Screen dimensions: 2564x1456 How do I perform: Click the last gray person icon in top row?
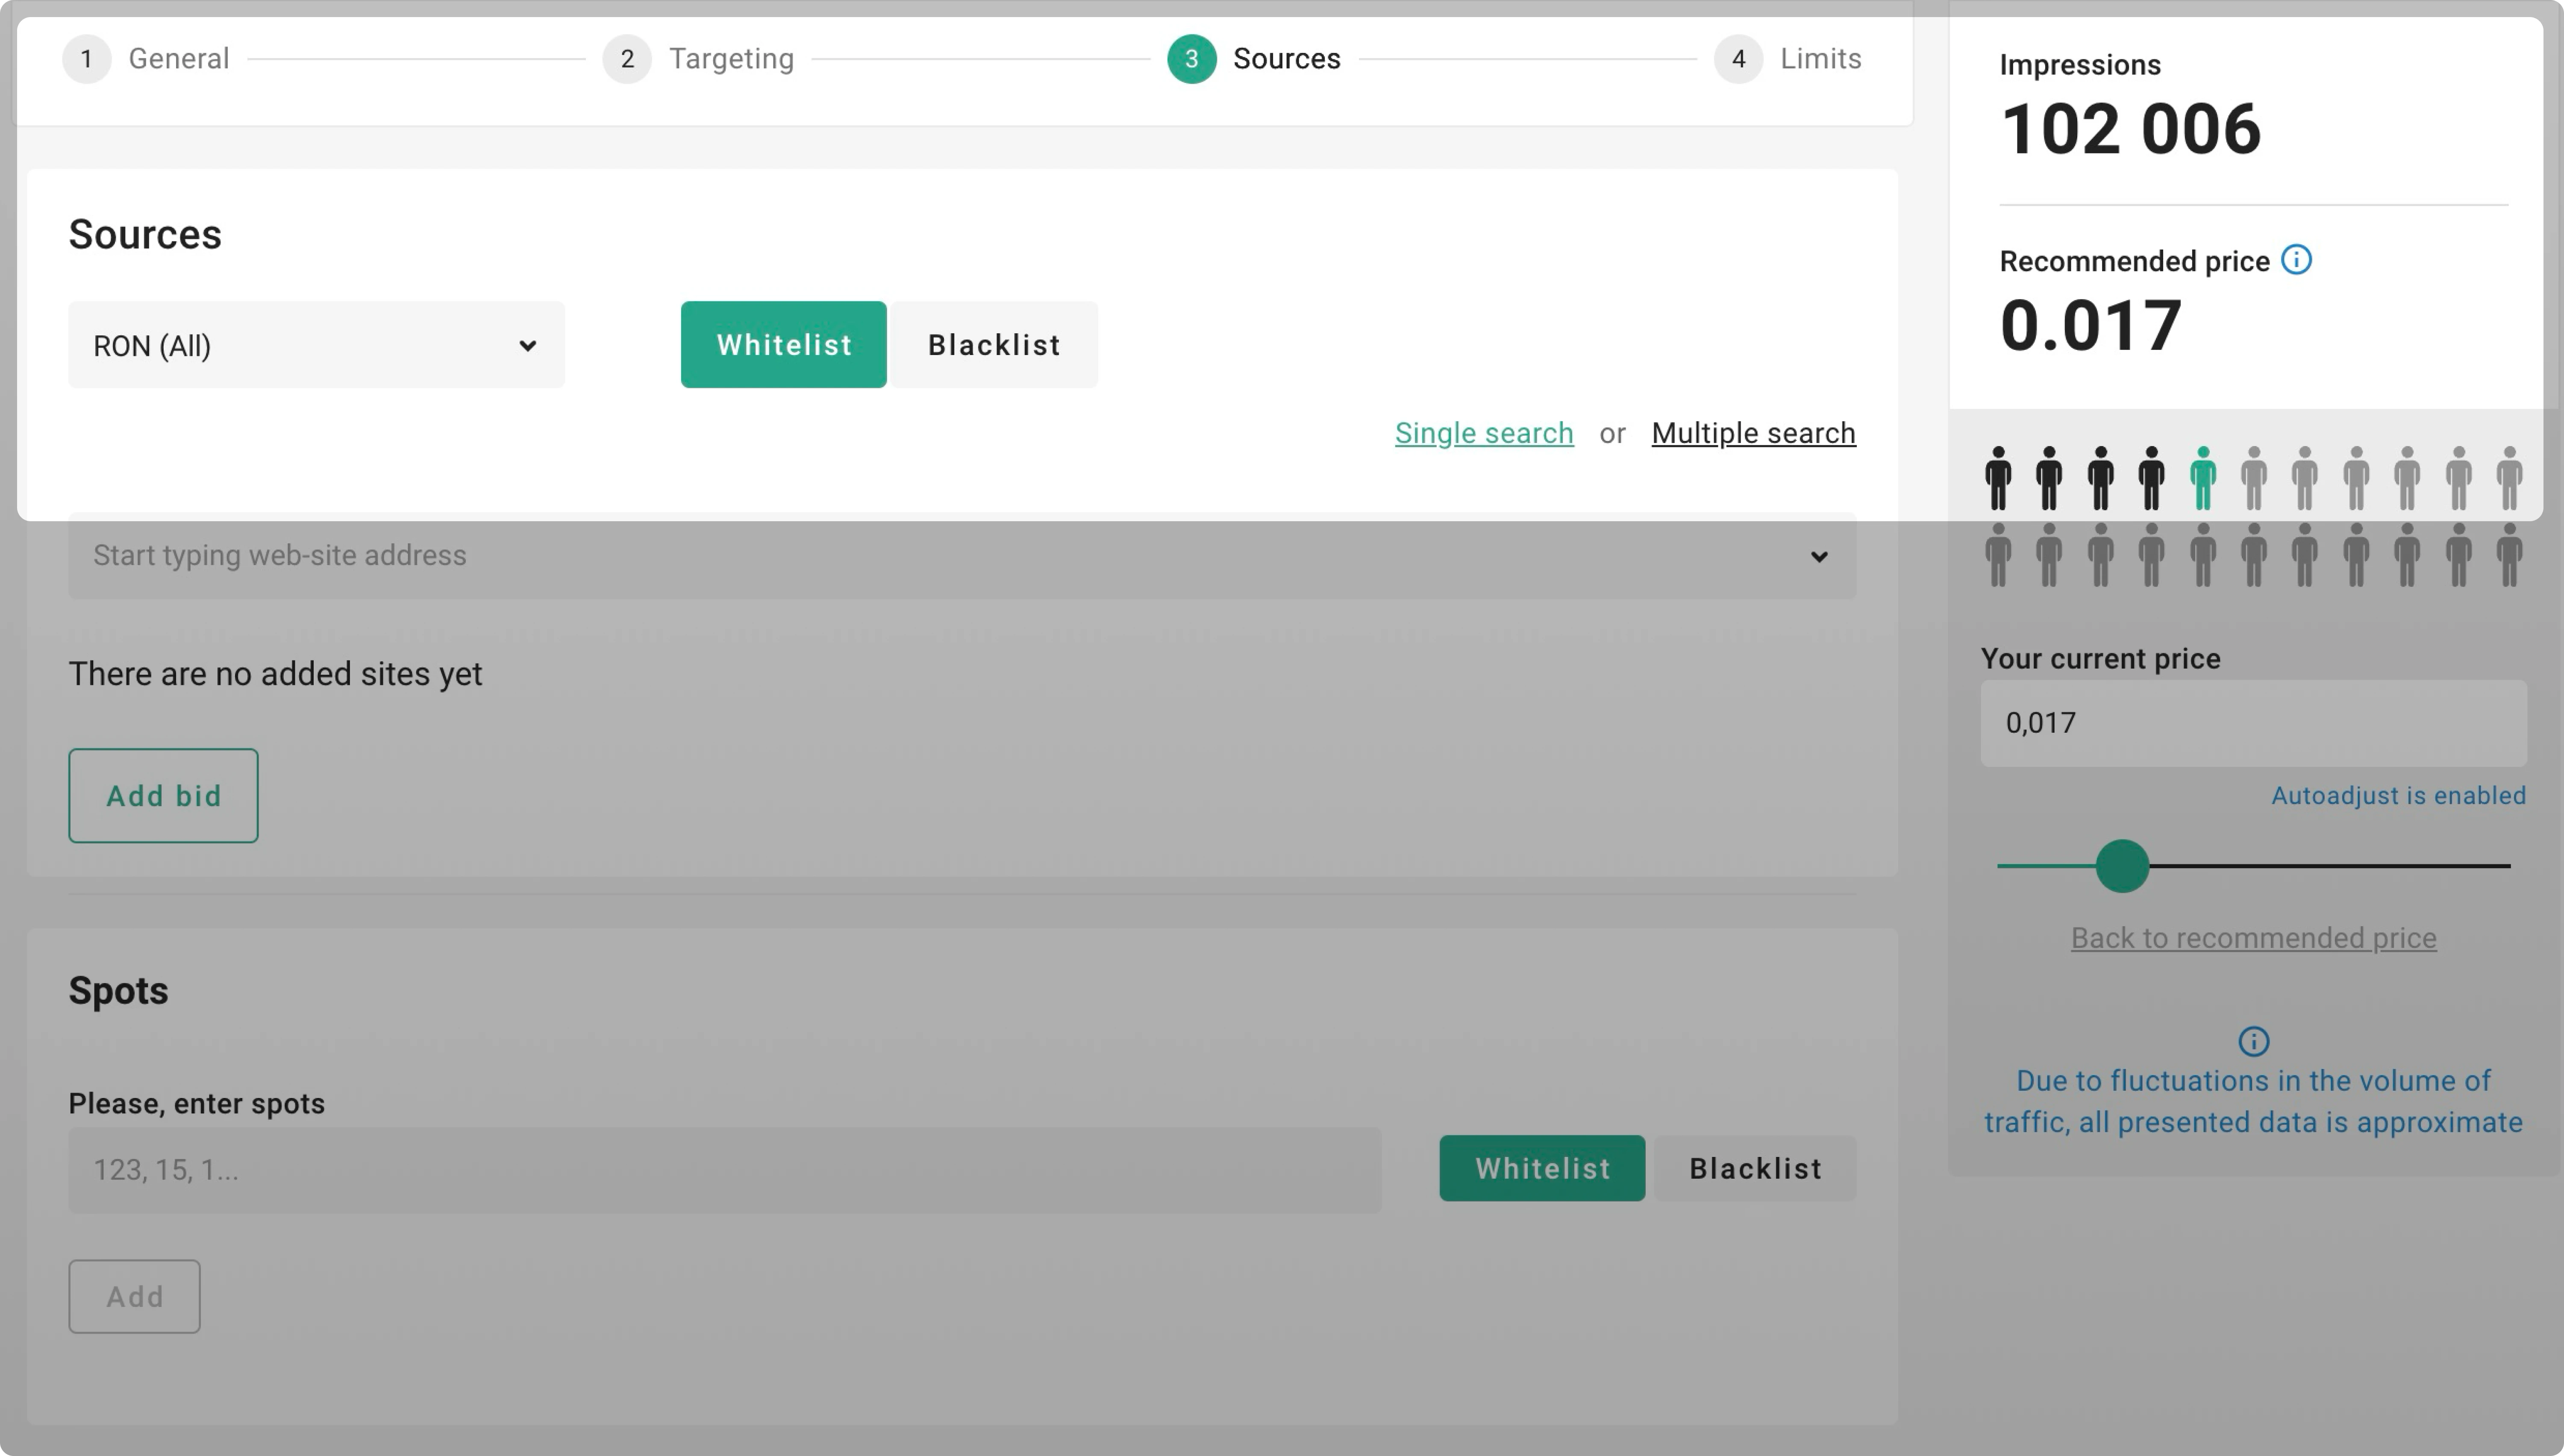tap(2509, 478)
